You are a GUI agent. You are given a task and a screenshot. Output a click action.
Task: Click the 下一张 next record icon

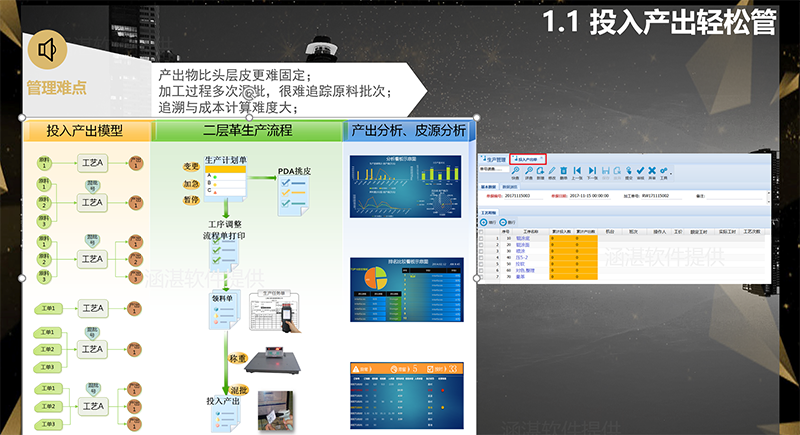591,172
